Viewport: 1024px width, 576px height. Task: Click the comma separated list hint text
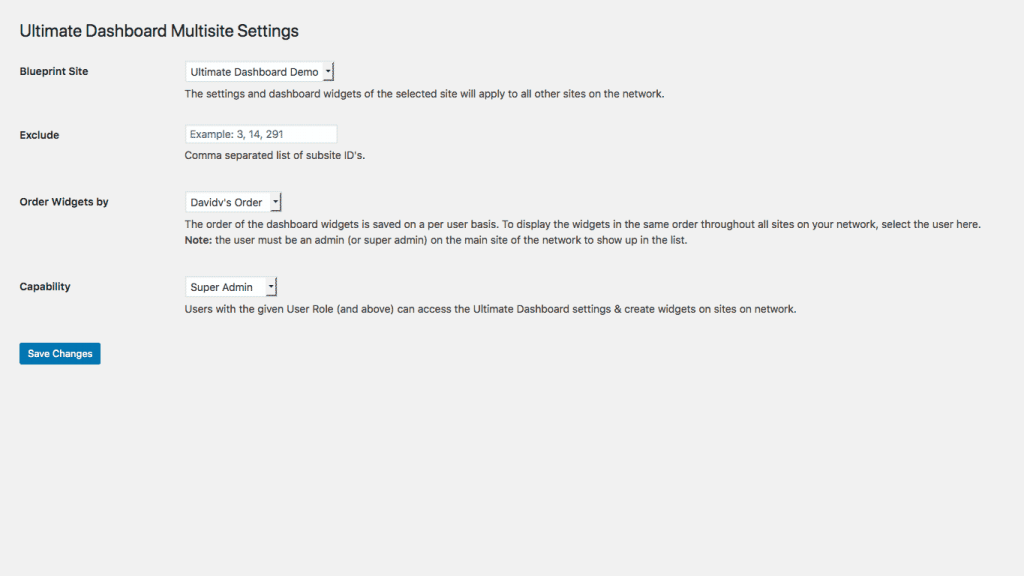tap(275, 155)
